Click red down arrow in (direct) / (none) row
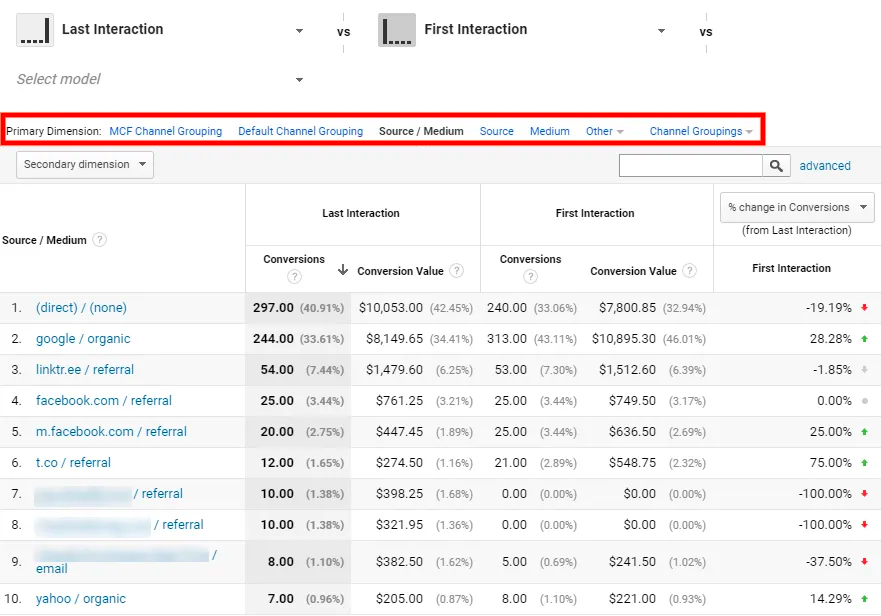The height and width of the screenshot is (616, 881). point(865,307)
